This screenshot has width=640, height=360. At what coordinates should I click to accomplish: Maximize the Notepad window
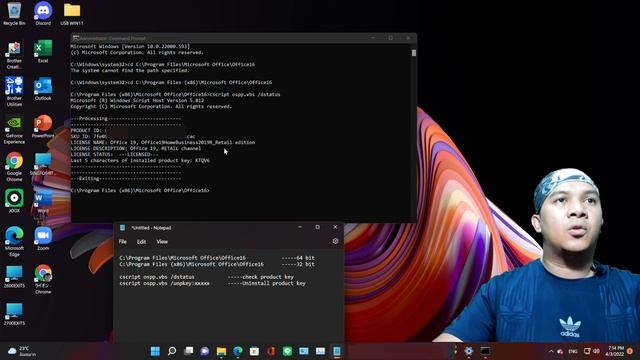318,227
